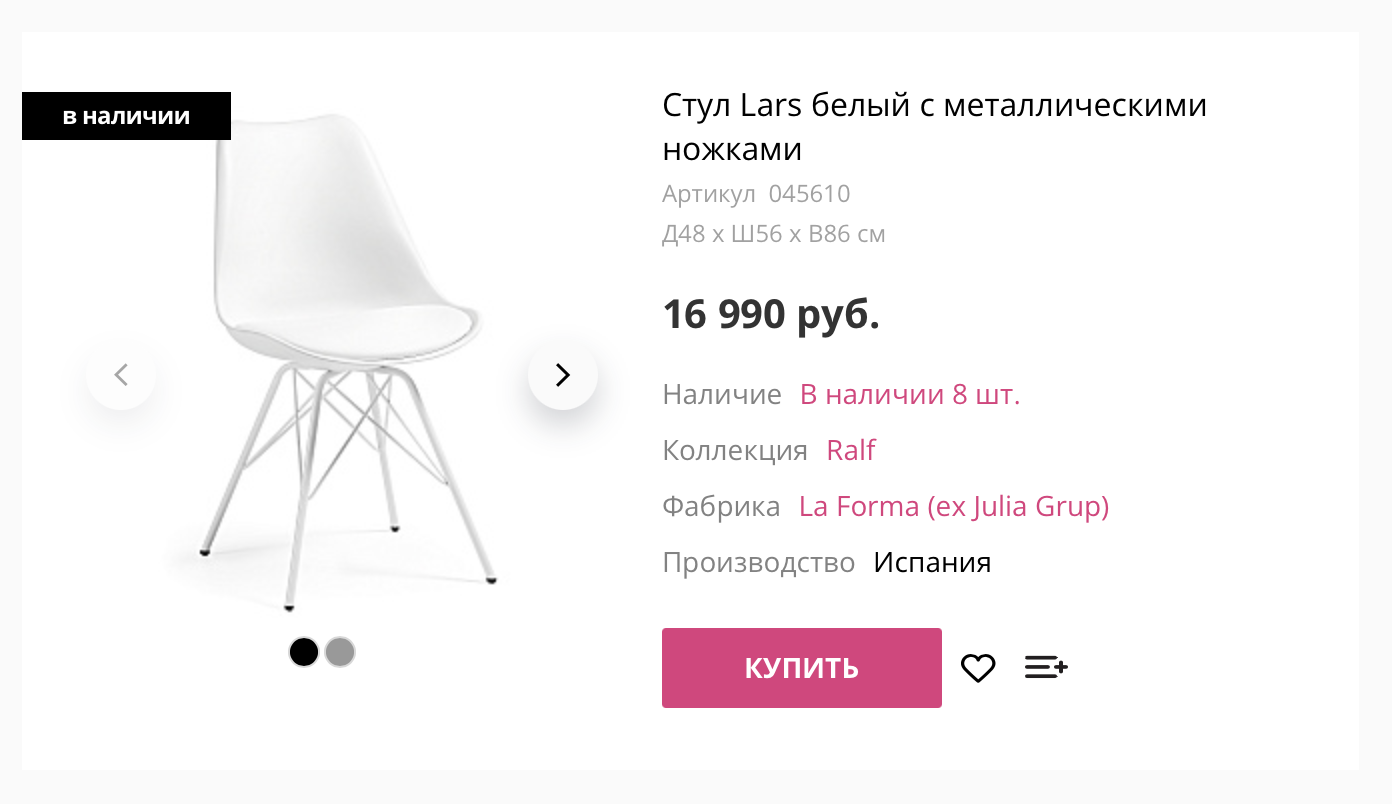Open the "В наличии 8 шт." link
The height and width of the screenshot is (804, 1392).
(910, 394)
